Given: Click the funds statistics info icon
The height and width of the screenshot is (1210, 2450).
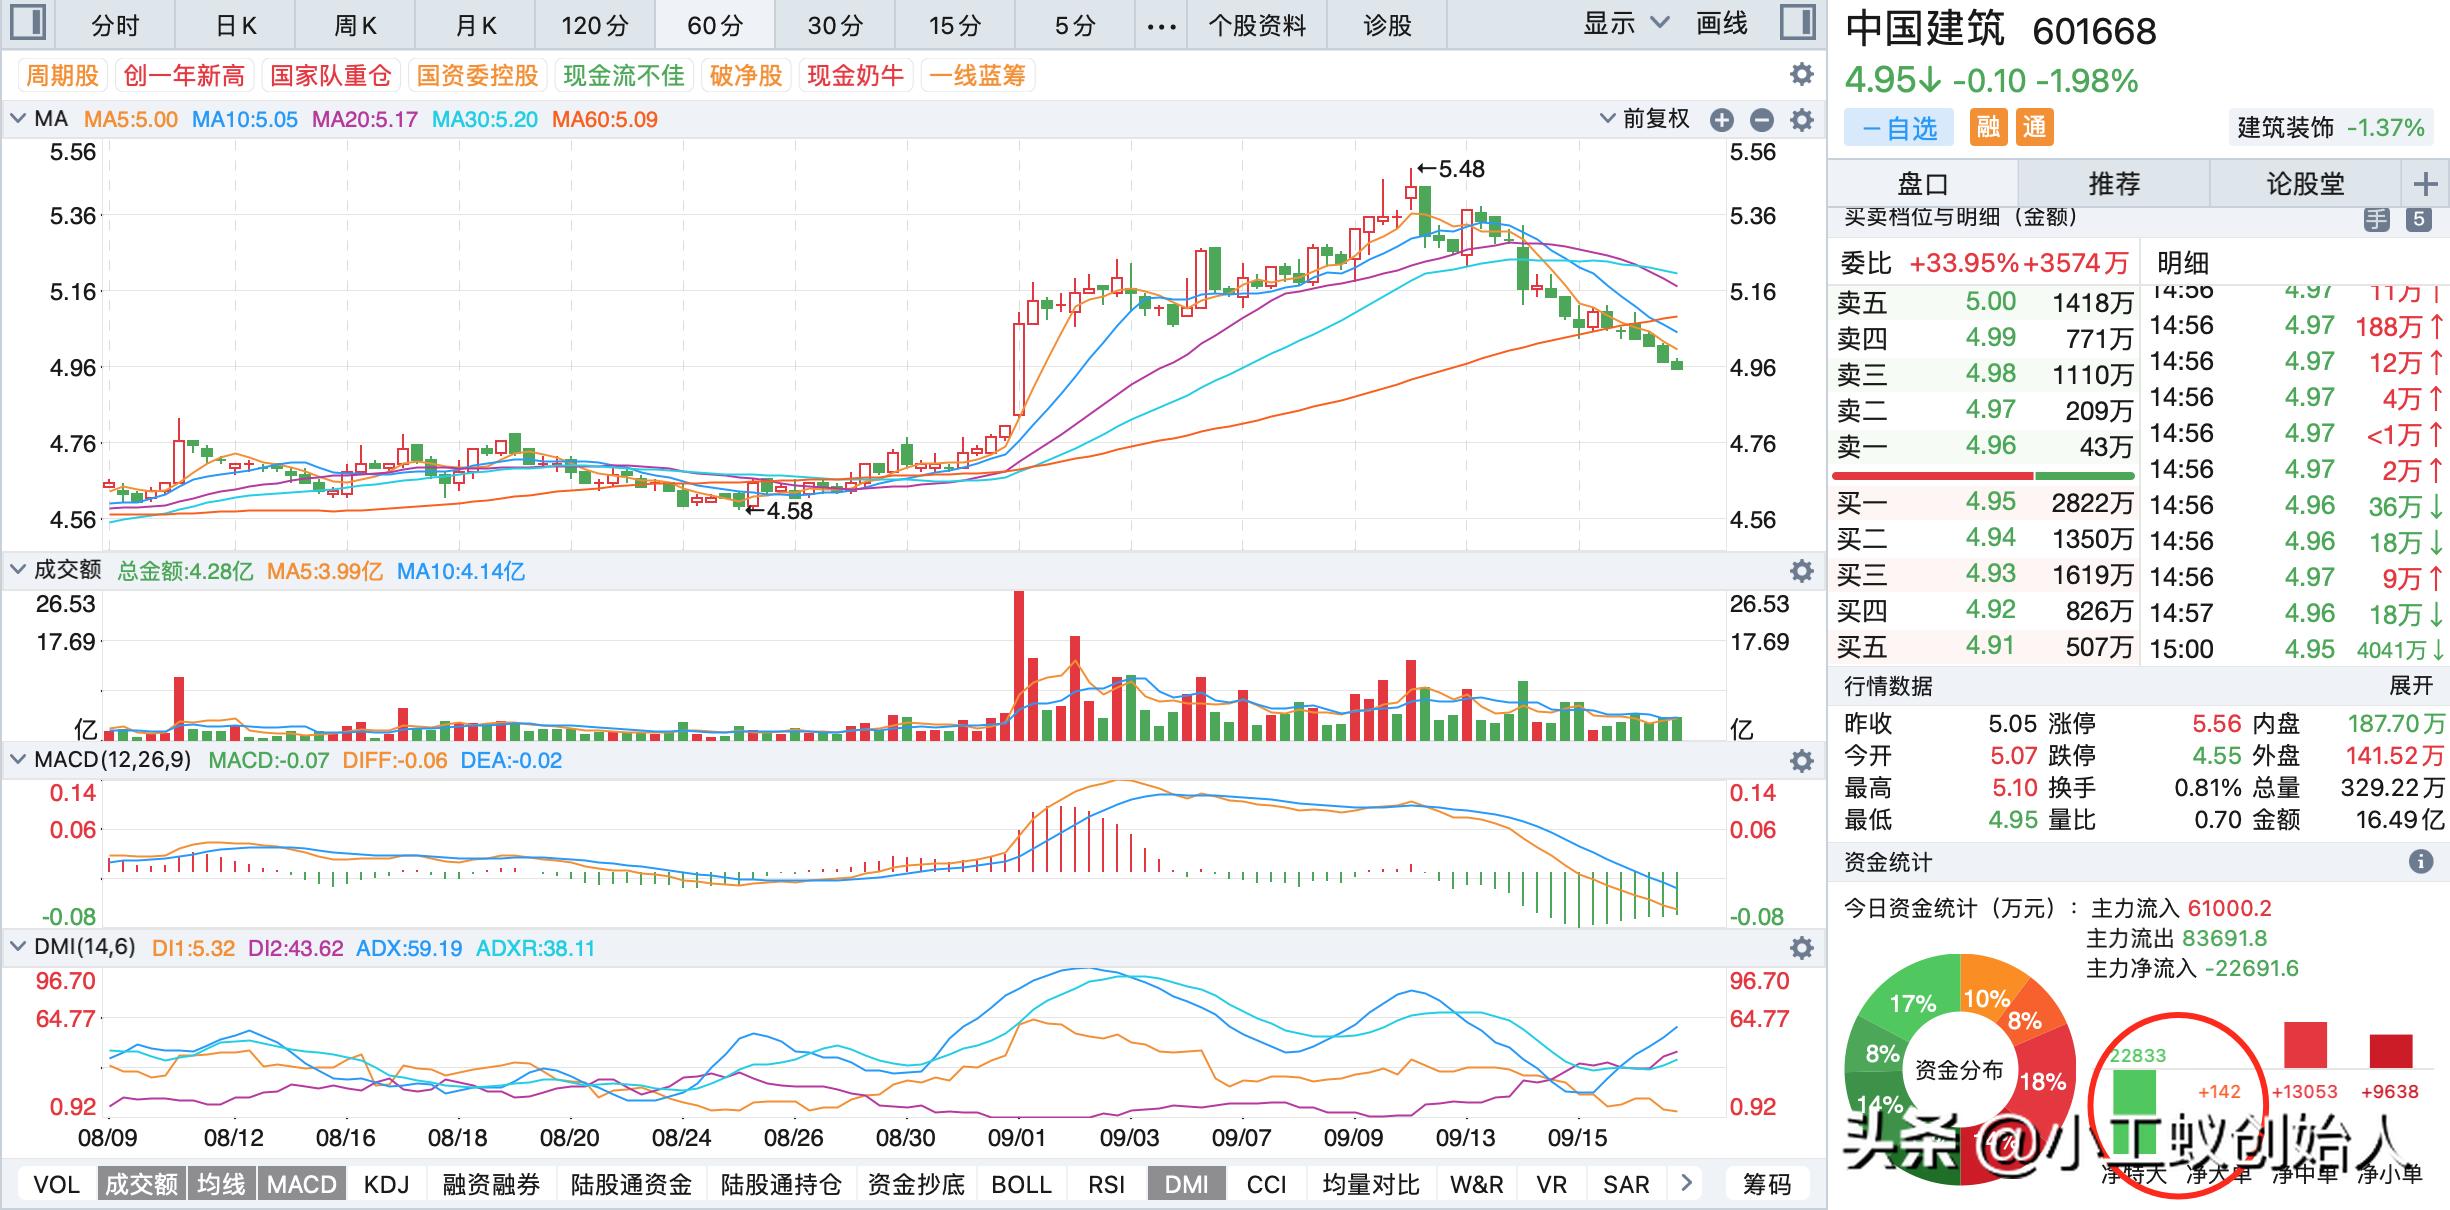Looking at the screenshot, I should click(x=2420, y=861).
